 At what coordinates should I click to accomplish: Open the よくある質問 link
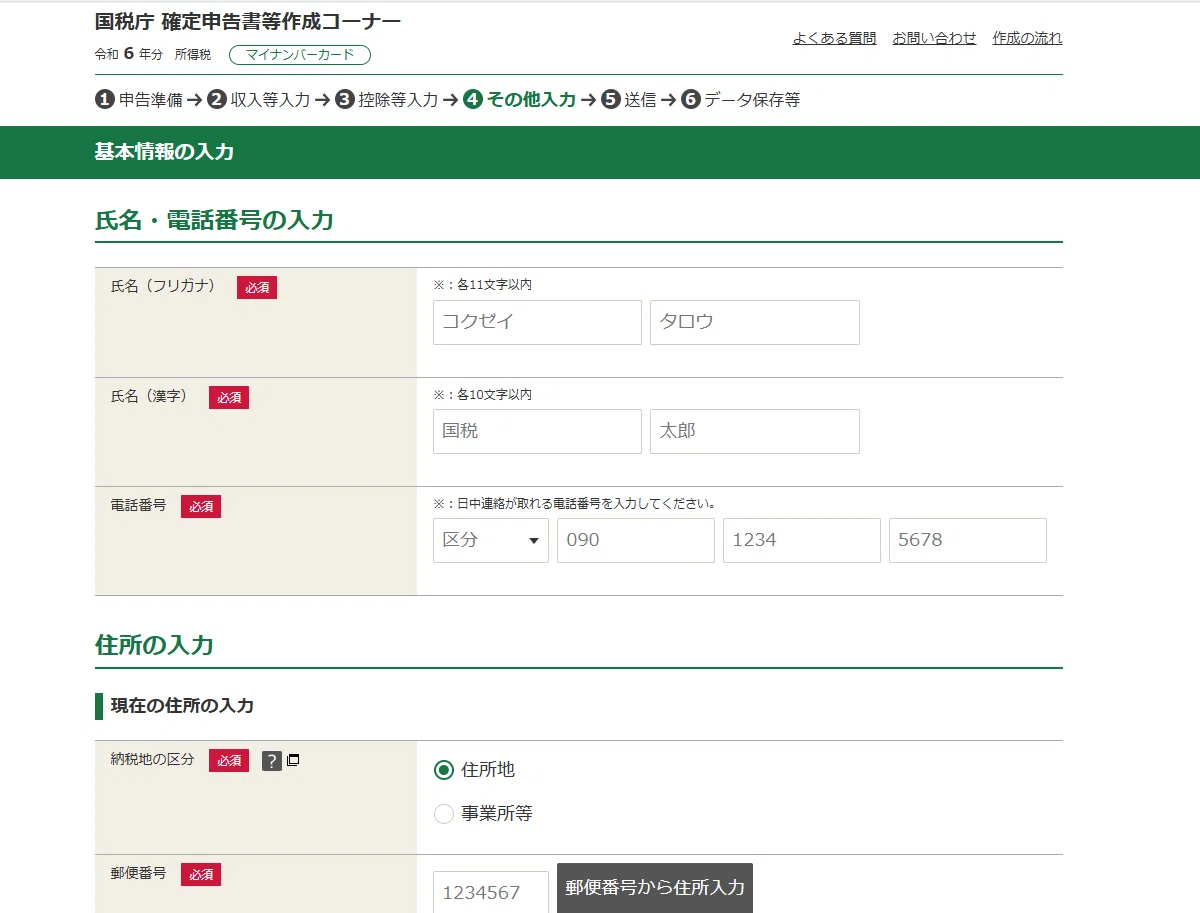(834, 38)
